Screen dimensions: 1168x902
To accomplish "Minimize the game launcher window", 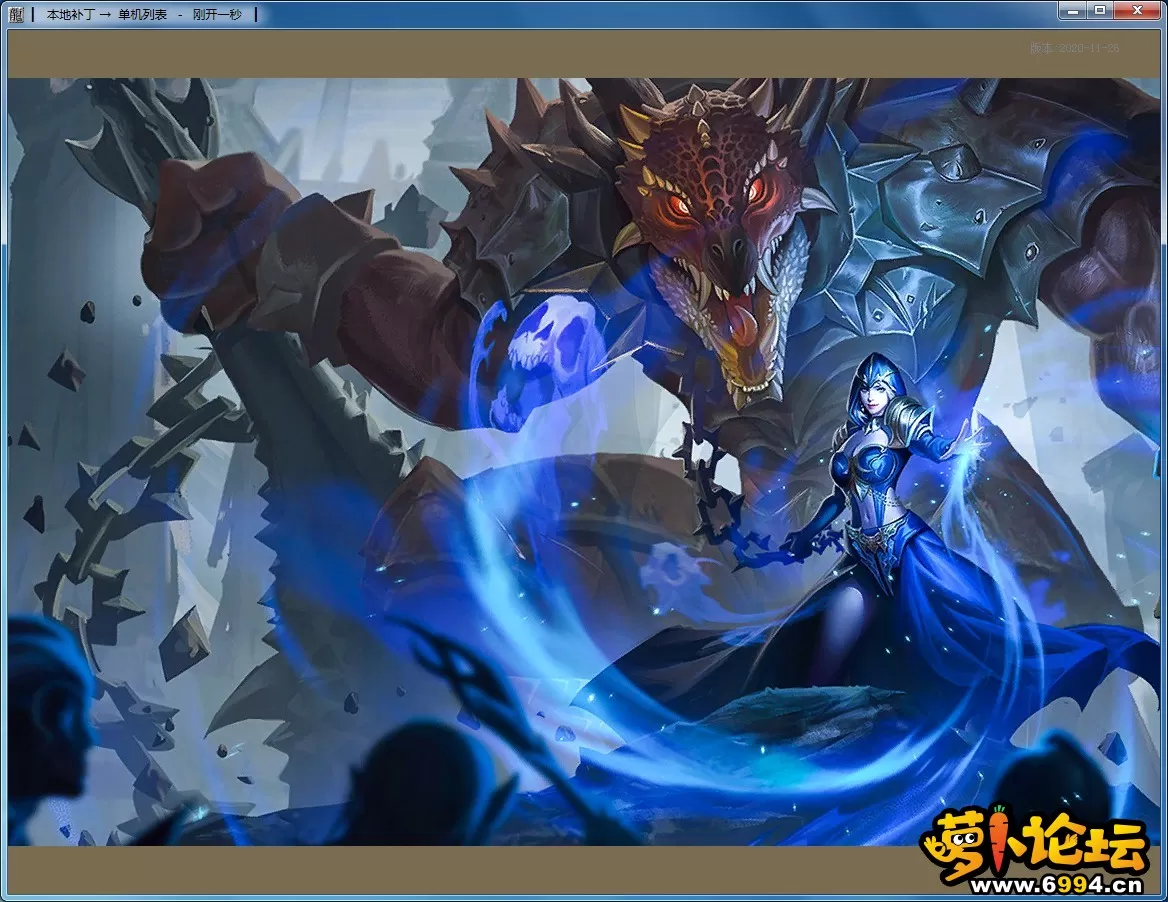I will tap(1073, 10).
